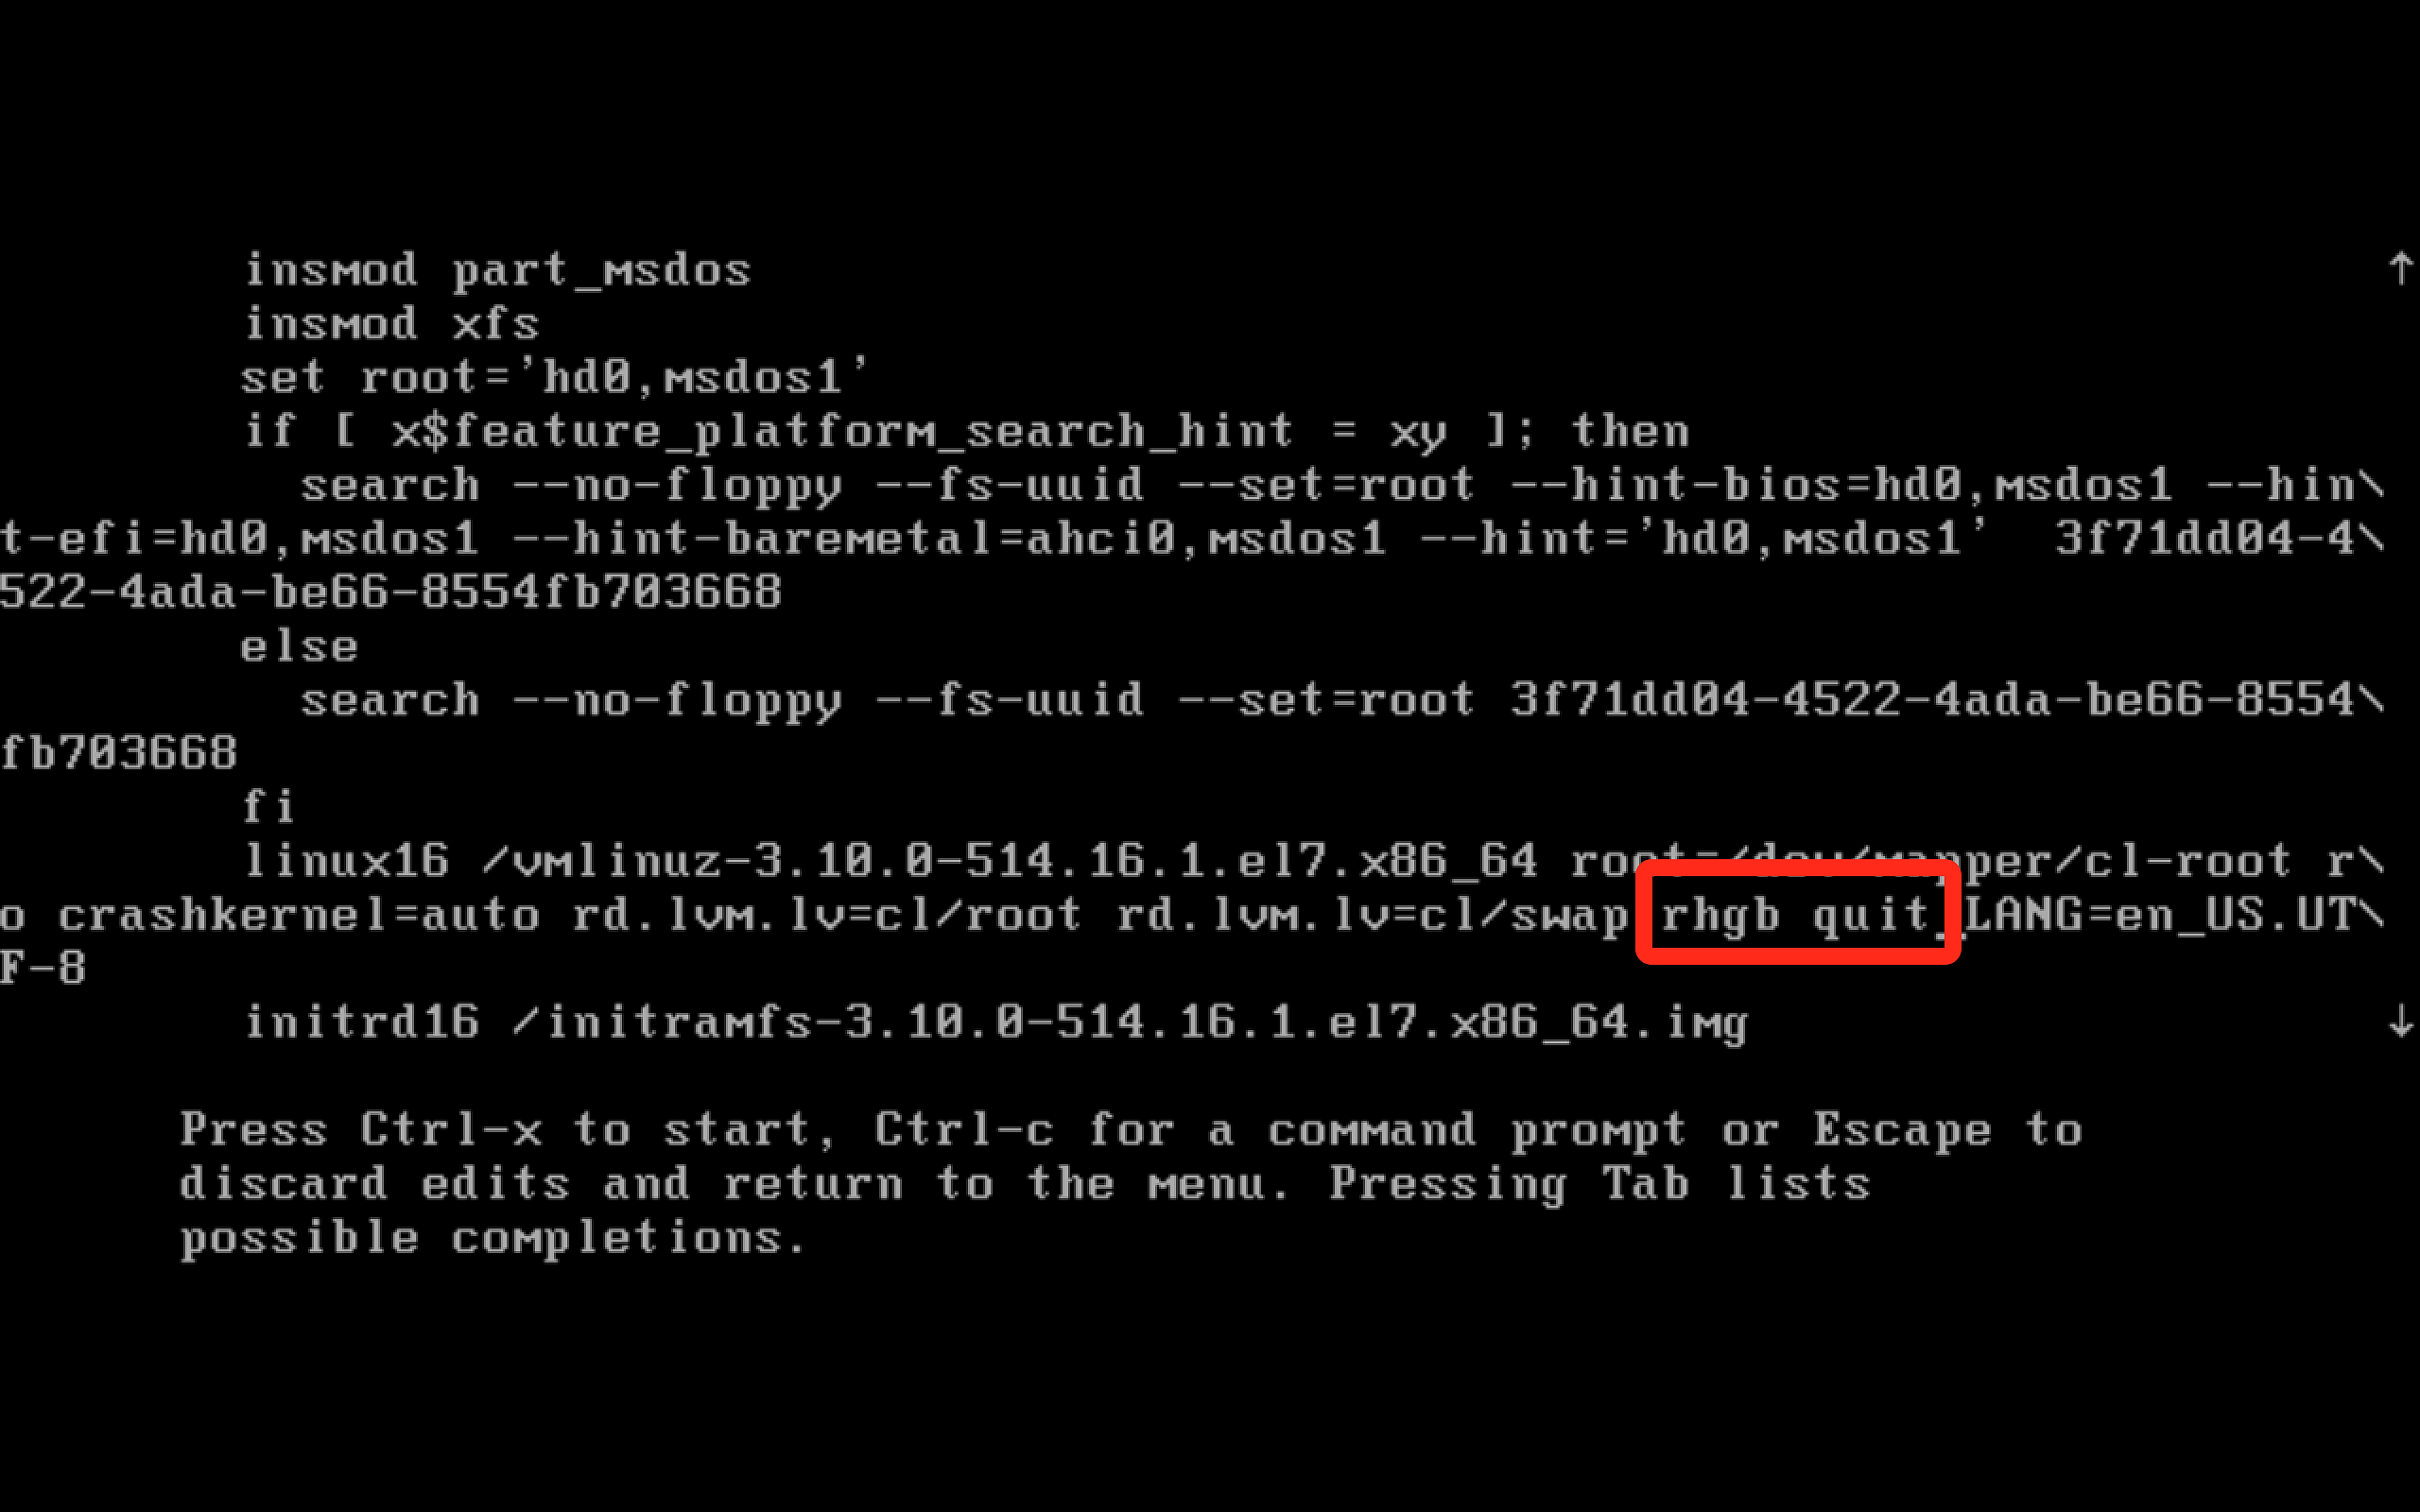Click the 'crashkernel=auto' parameter
The width and height of the screenshot is (2420, 1512).
pos(298,916)
